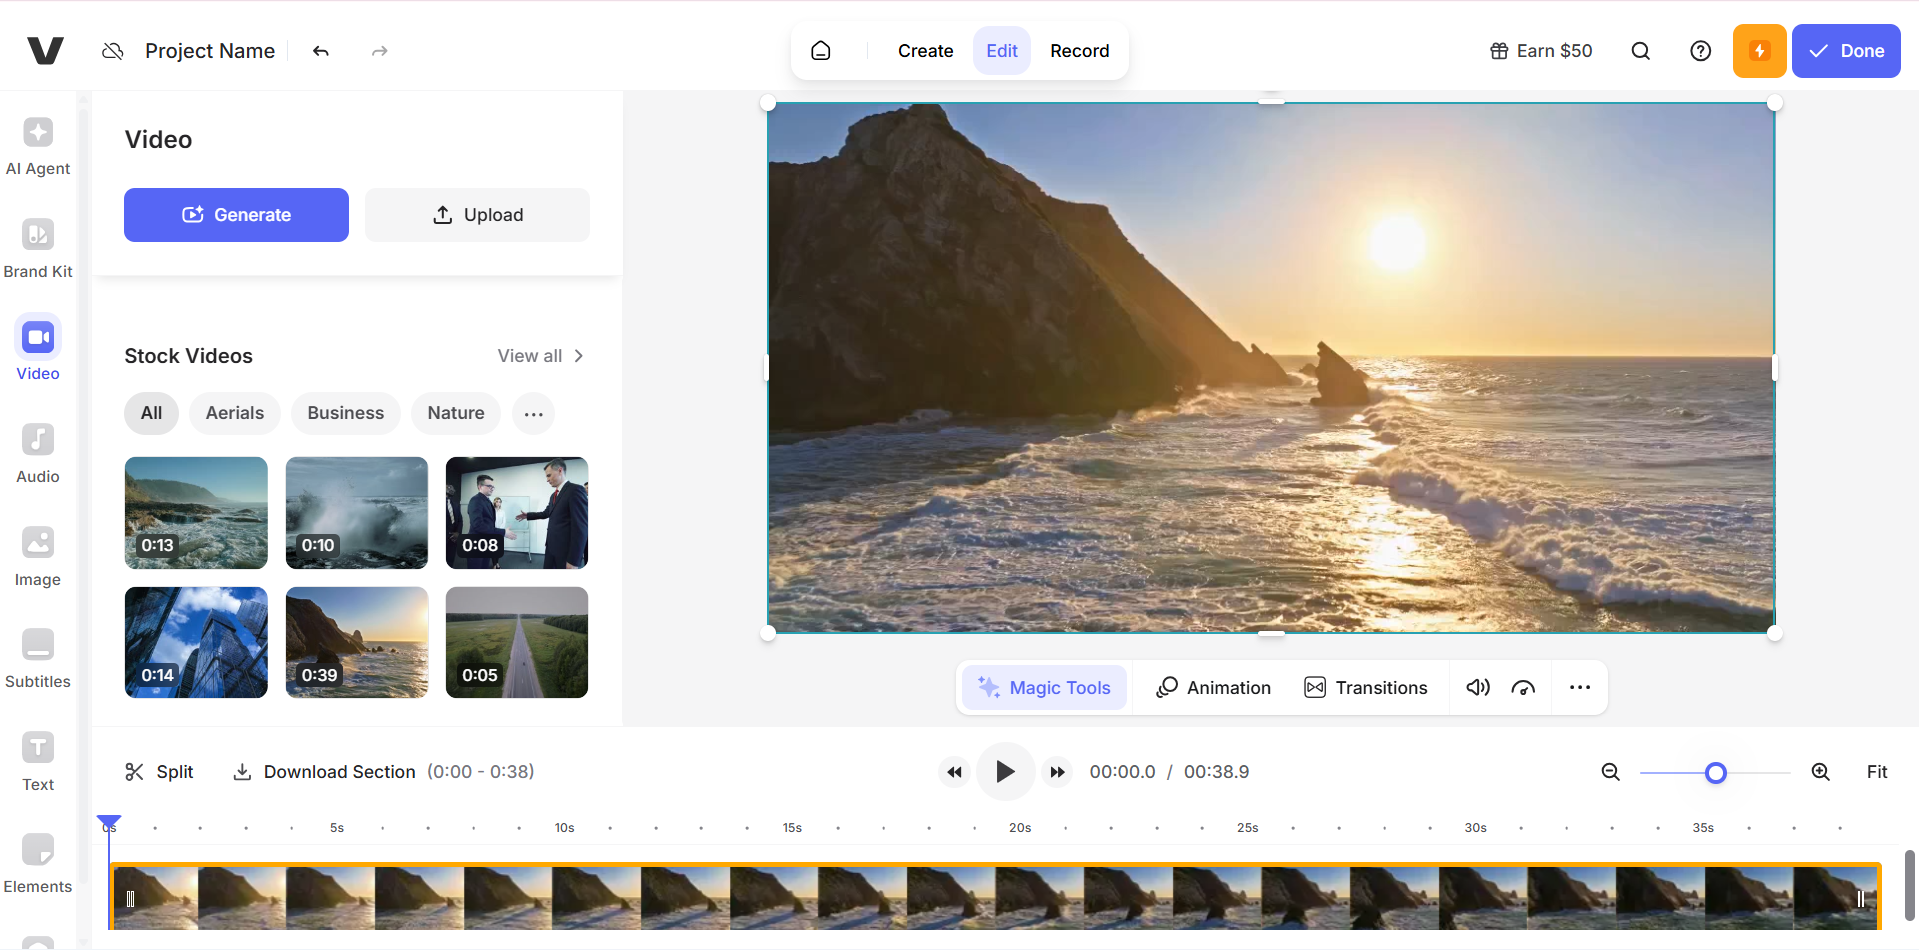Click the orange lightning upgrade icon
Viewport: 1919px width, 950px height.
[x=1759, y=51]
